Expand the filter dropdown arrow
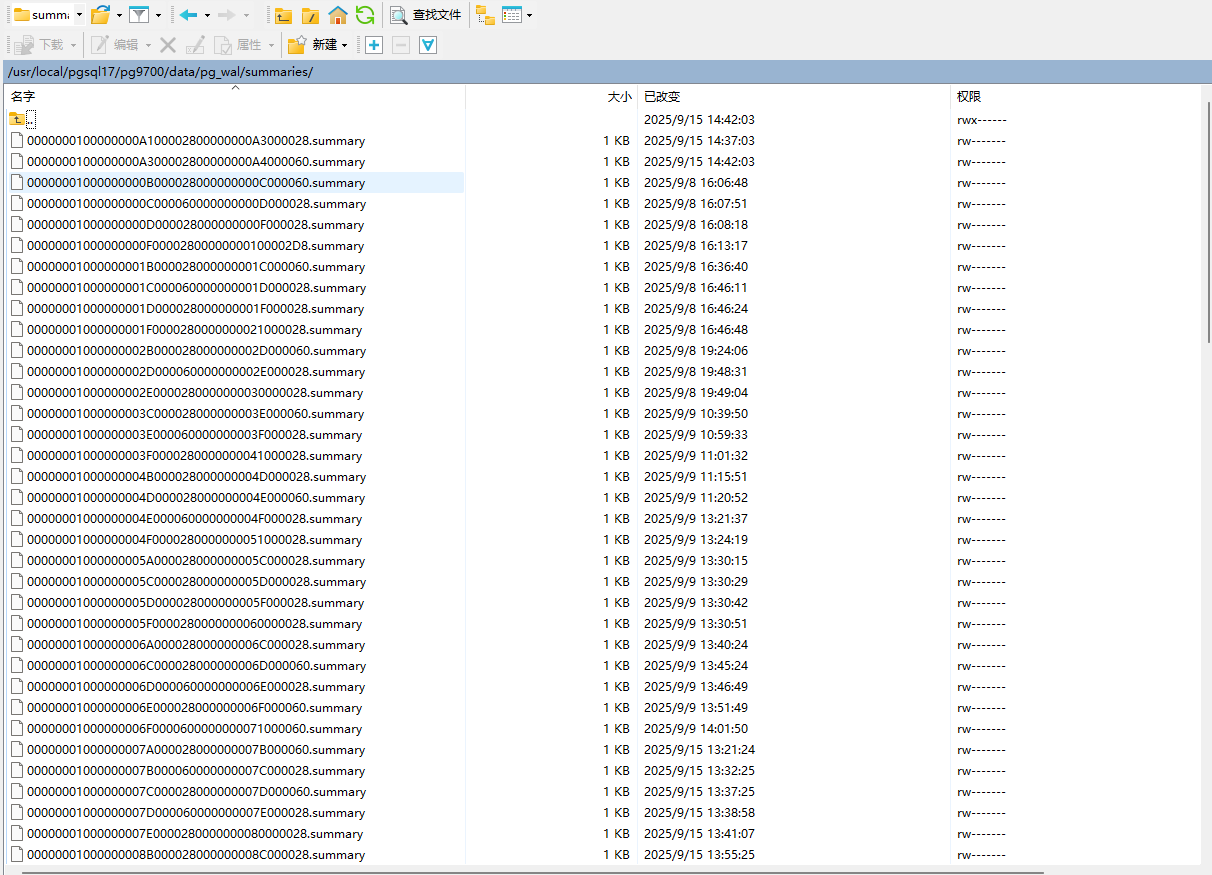The width and height of the screenshot is (1212, 875). [157, 15]
